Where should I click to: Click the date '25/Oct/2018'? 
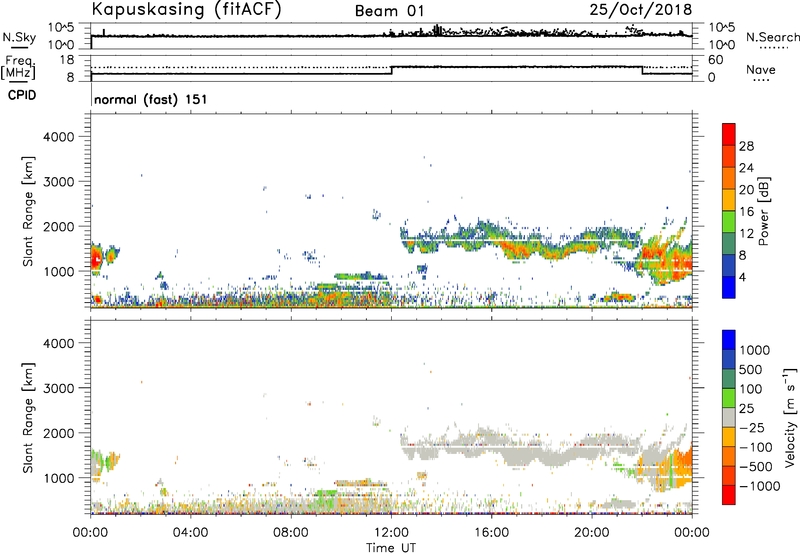tap(641, 10)
